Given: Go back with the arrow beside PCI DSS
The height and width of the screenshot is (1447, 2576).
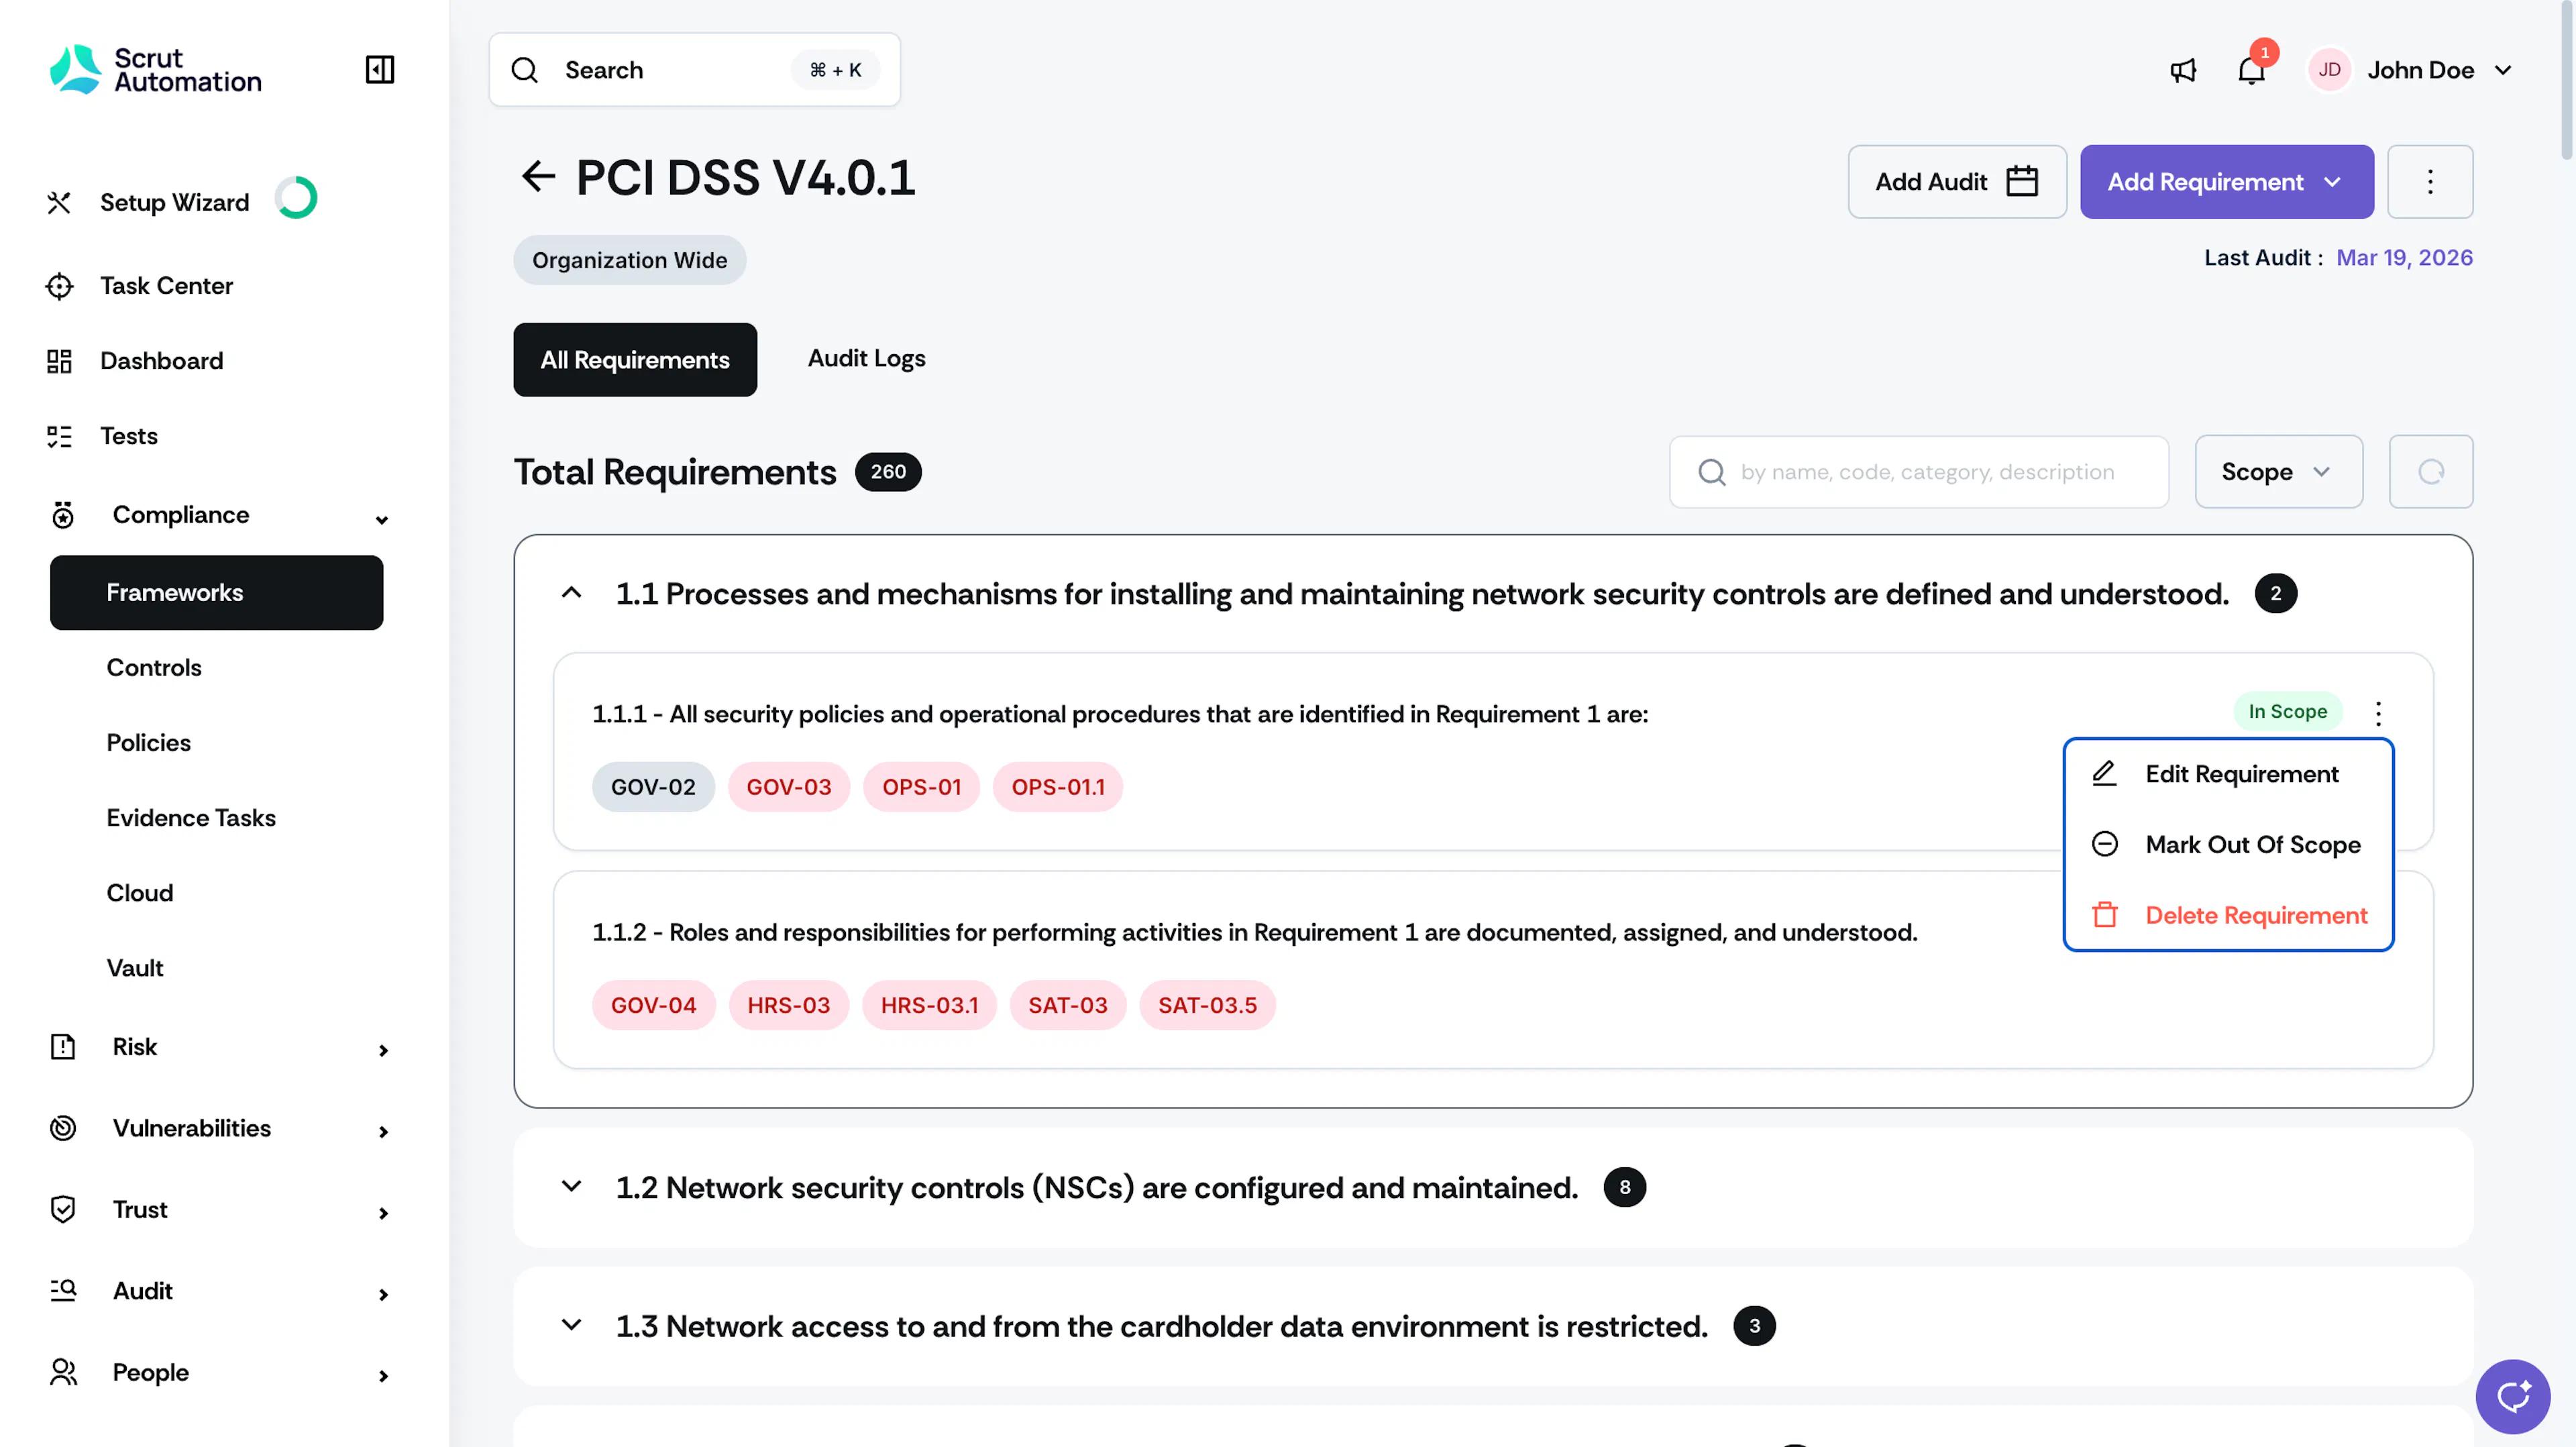Looking at the screenshot, I should click(x=538, y=177).
